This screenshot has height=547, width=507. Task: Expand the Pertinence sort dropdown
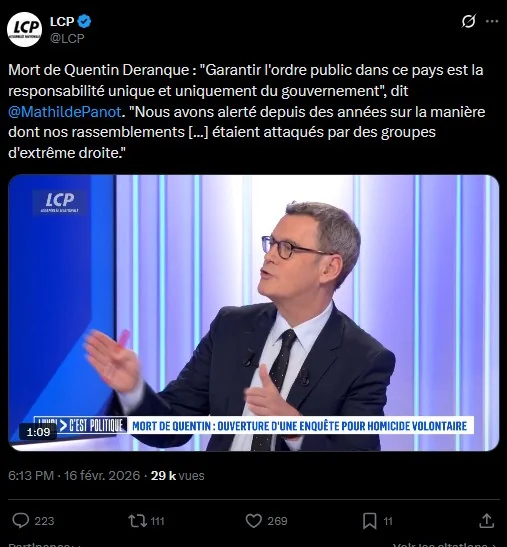click(45, 544)
